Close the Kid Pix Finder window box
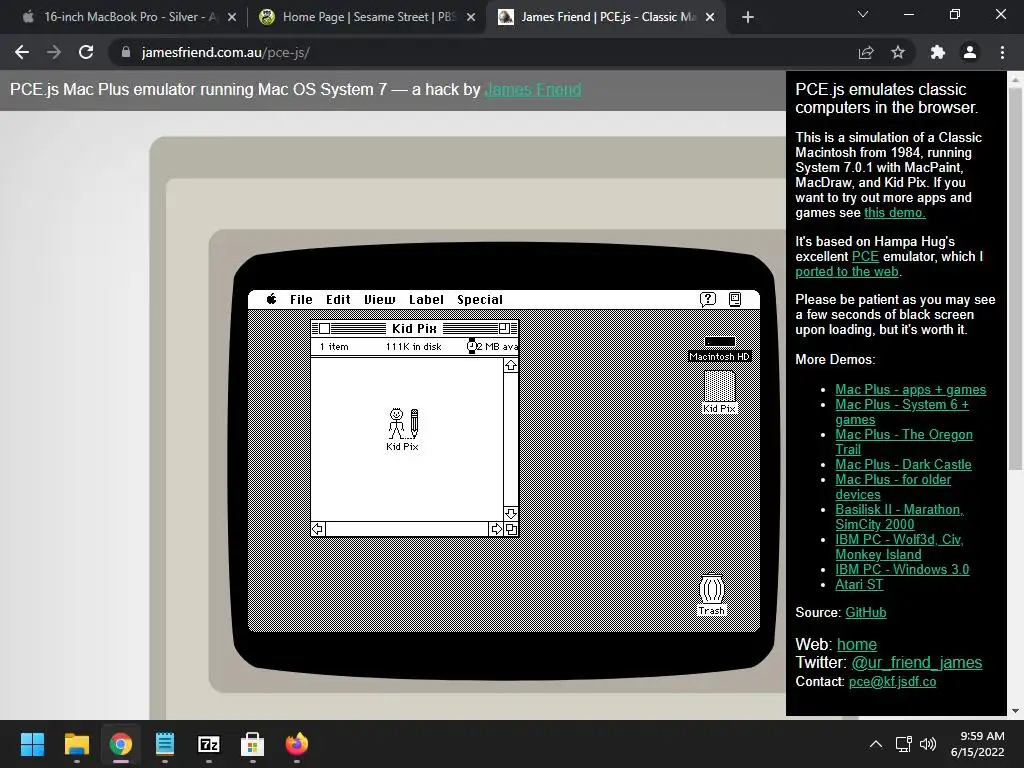 [x=324, y=328]
